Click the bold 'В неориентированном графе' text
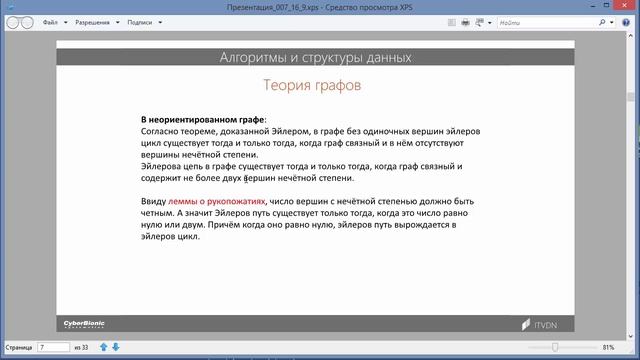This screenshot has height=360, width=640. point(202,120)
